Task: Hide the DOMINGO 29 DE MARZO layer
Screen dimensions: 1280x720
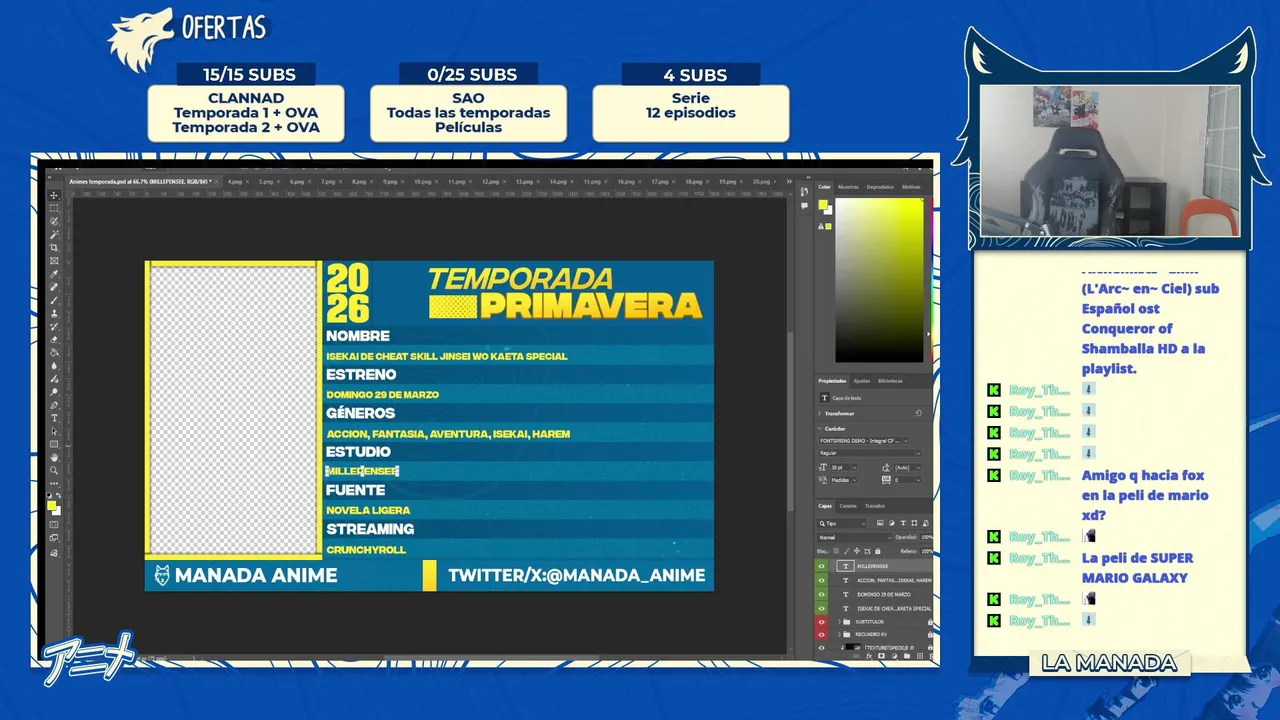Action: pos(822,594)
